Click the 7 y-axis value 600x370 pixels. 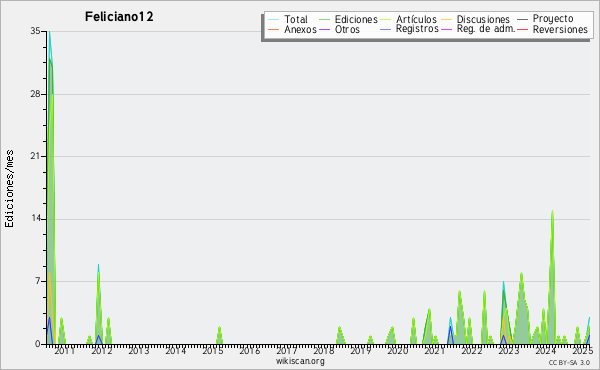coord(38,281)
